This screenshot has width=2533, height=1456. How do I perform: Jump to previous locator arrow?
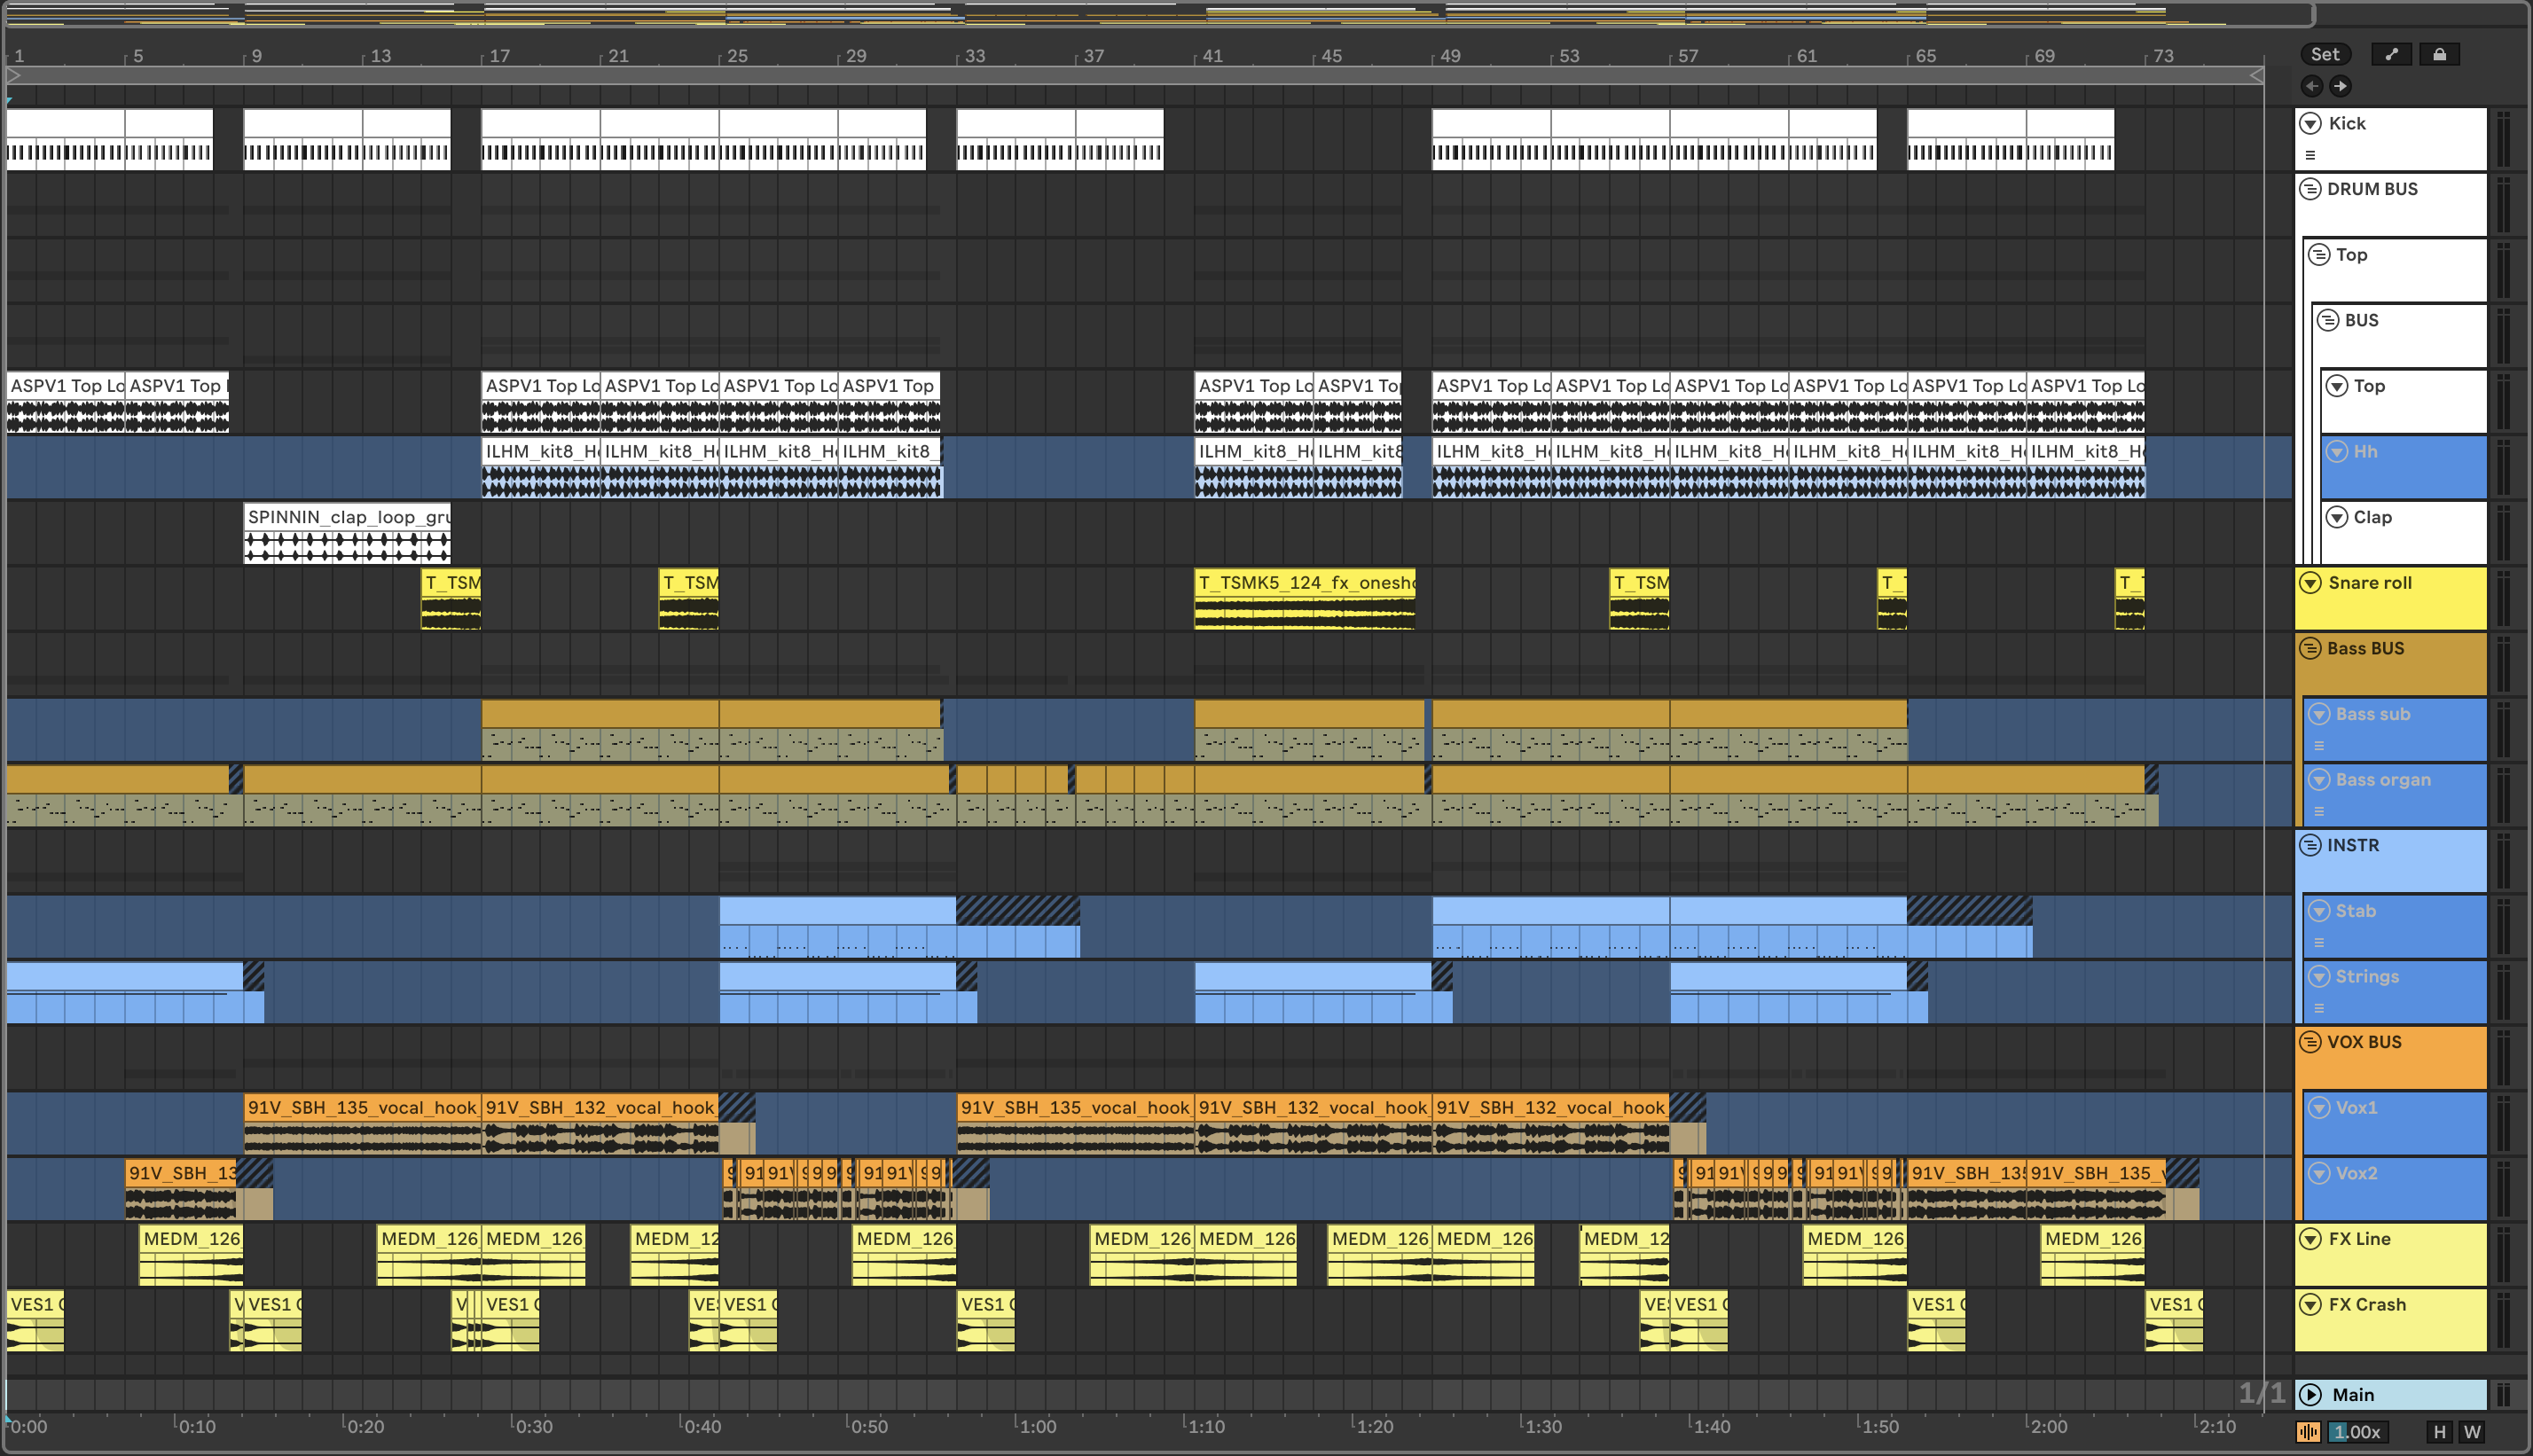[2311, 86]
